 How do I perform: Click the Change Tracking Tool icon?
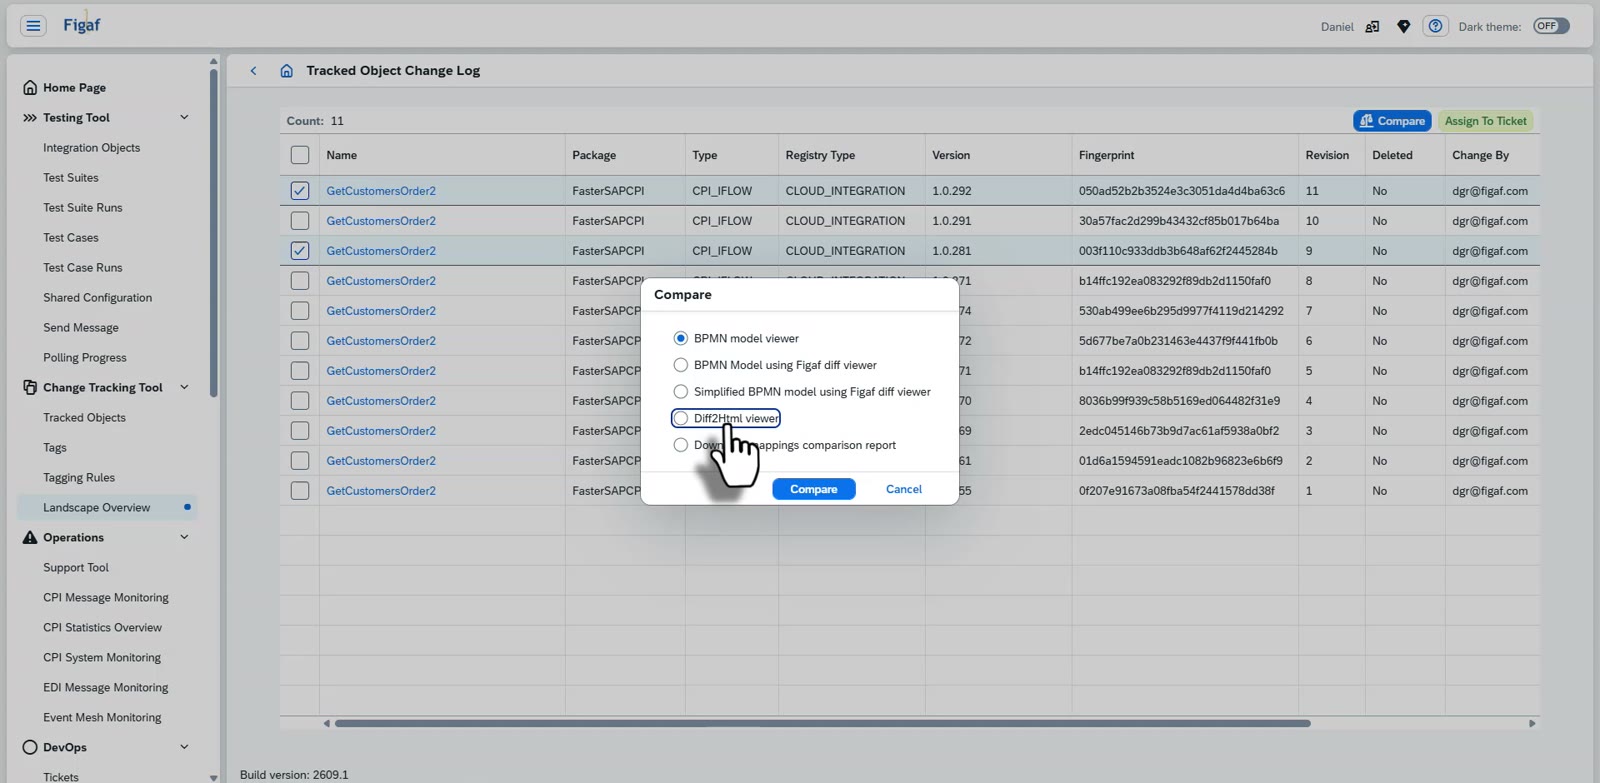(x=30, y=388)
